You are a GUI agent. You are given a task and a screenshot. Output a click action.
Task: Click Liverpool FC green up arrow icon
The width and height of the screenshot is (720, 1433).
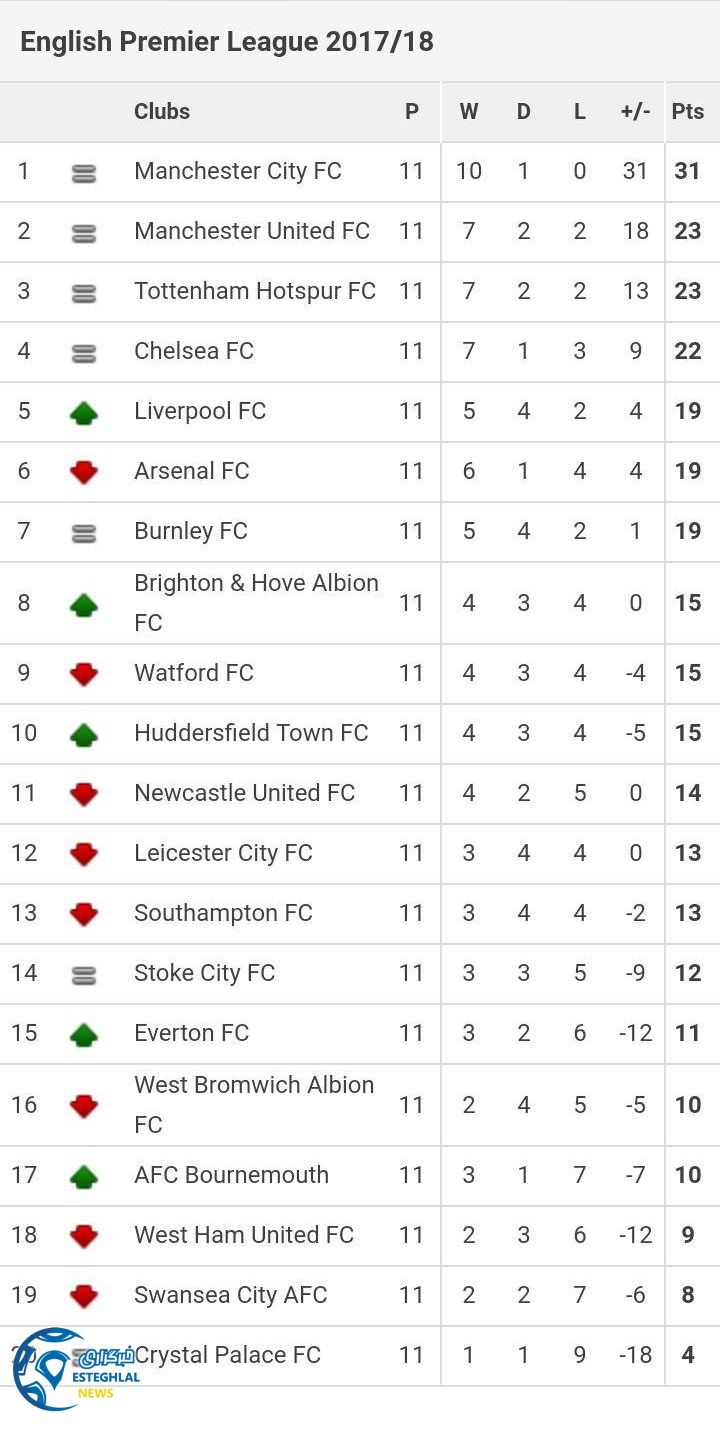[x=84, y=412]
